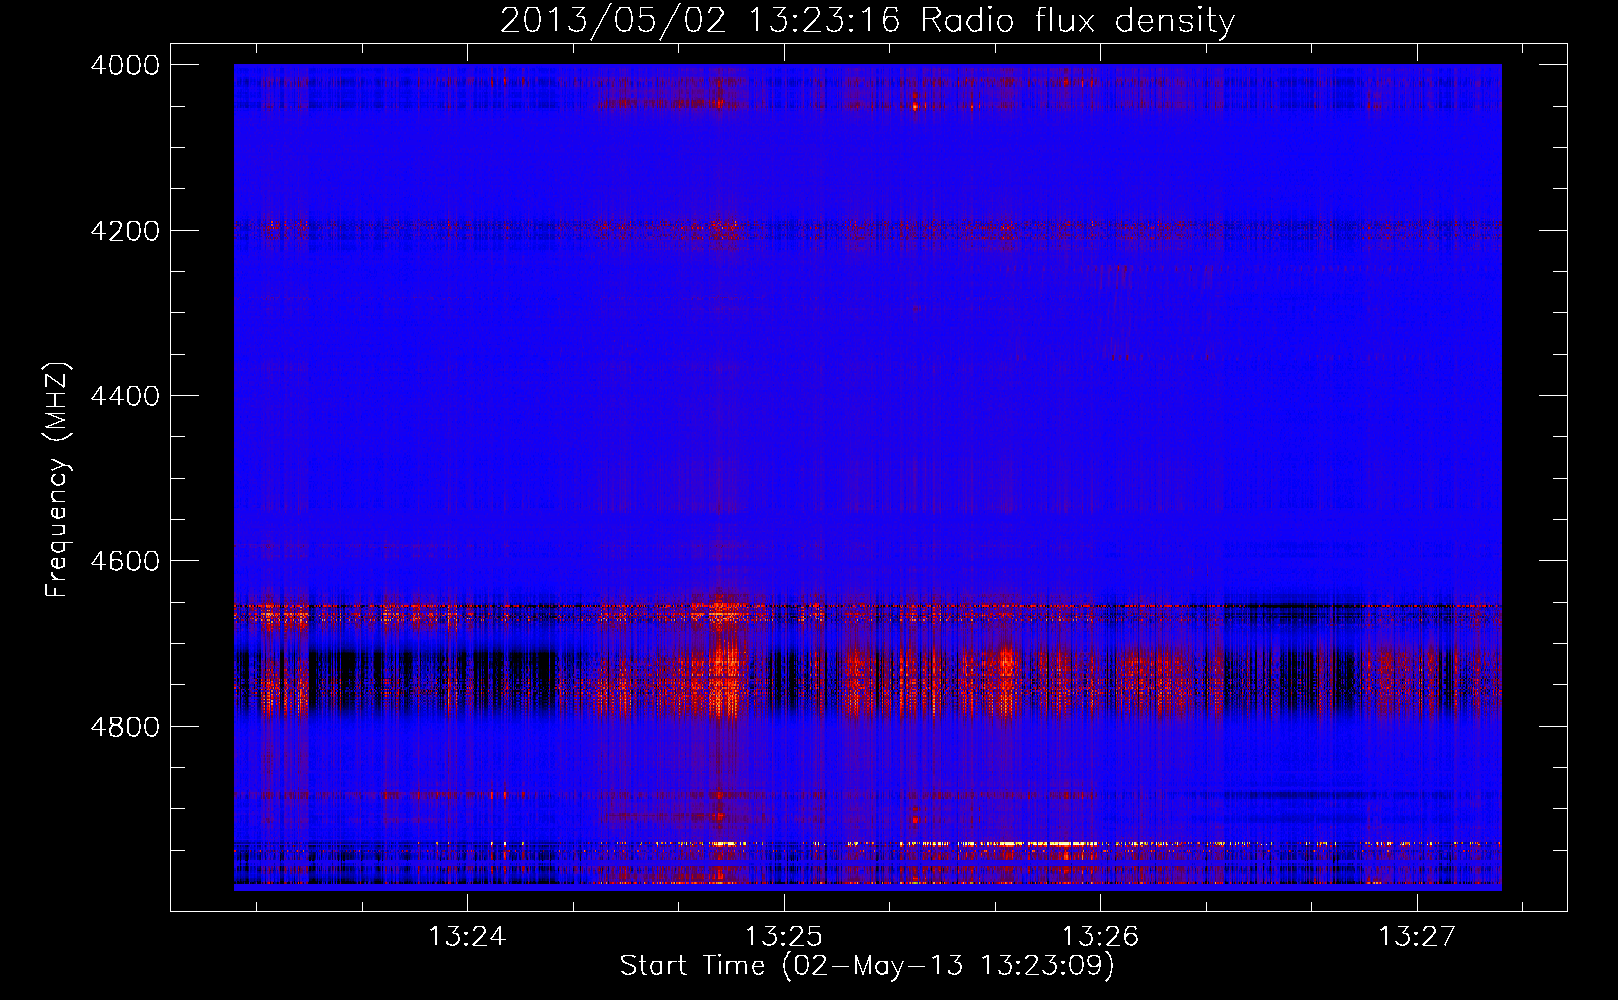Viewport: 1618px width, 1000px height.
Task: Click the 4000 frequency tick label
Action: (x=125, y=65)
